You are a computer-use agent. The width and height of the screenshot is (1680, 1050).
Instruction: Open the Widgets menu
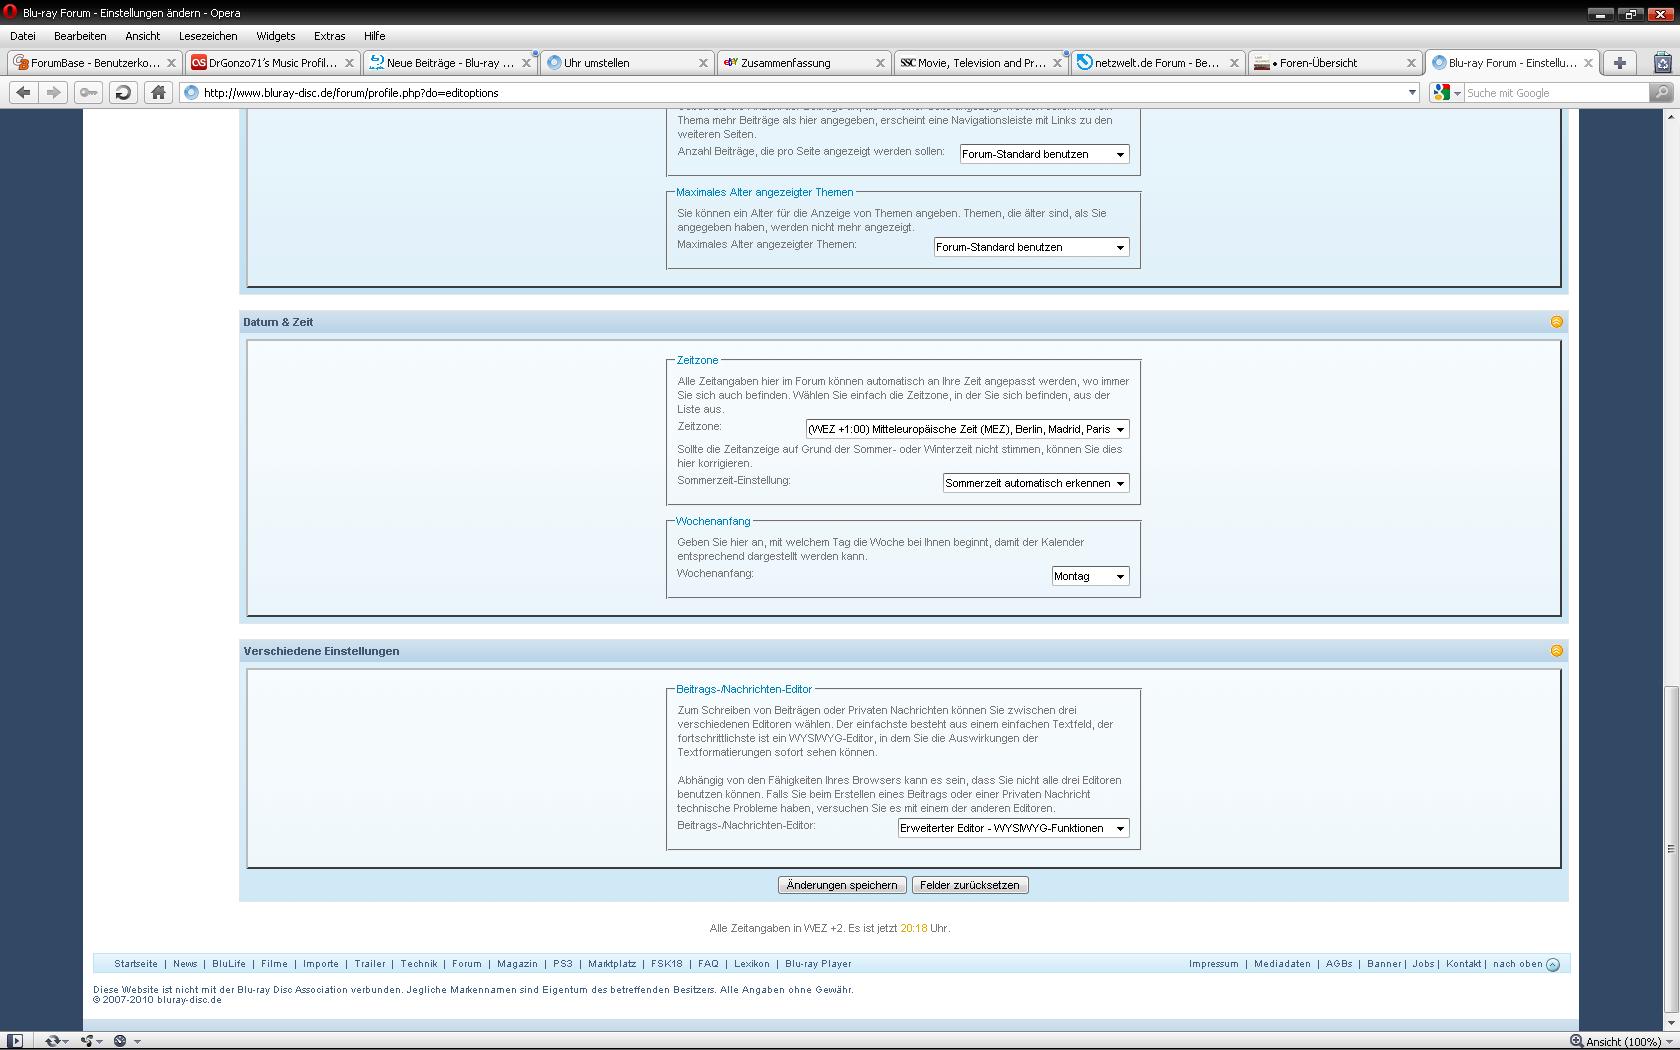coord(275,36)
